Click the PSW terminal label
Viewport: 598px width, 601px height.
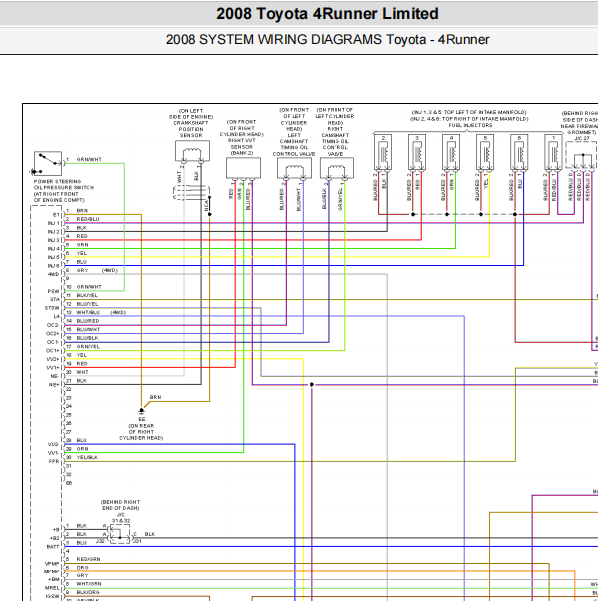54,291
